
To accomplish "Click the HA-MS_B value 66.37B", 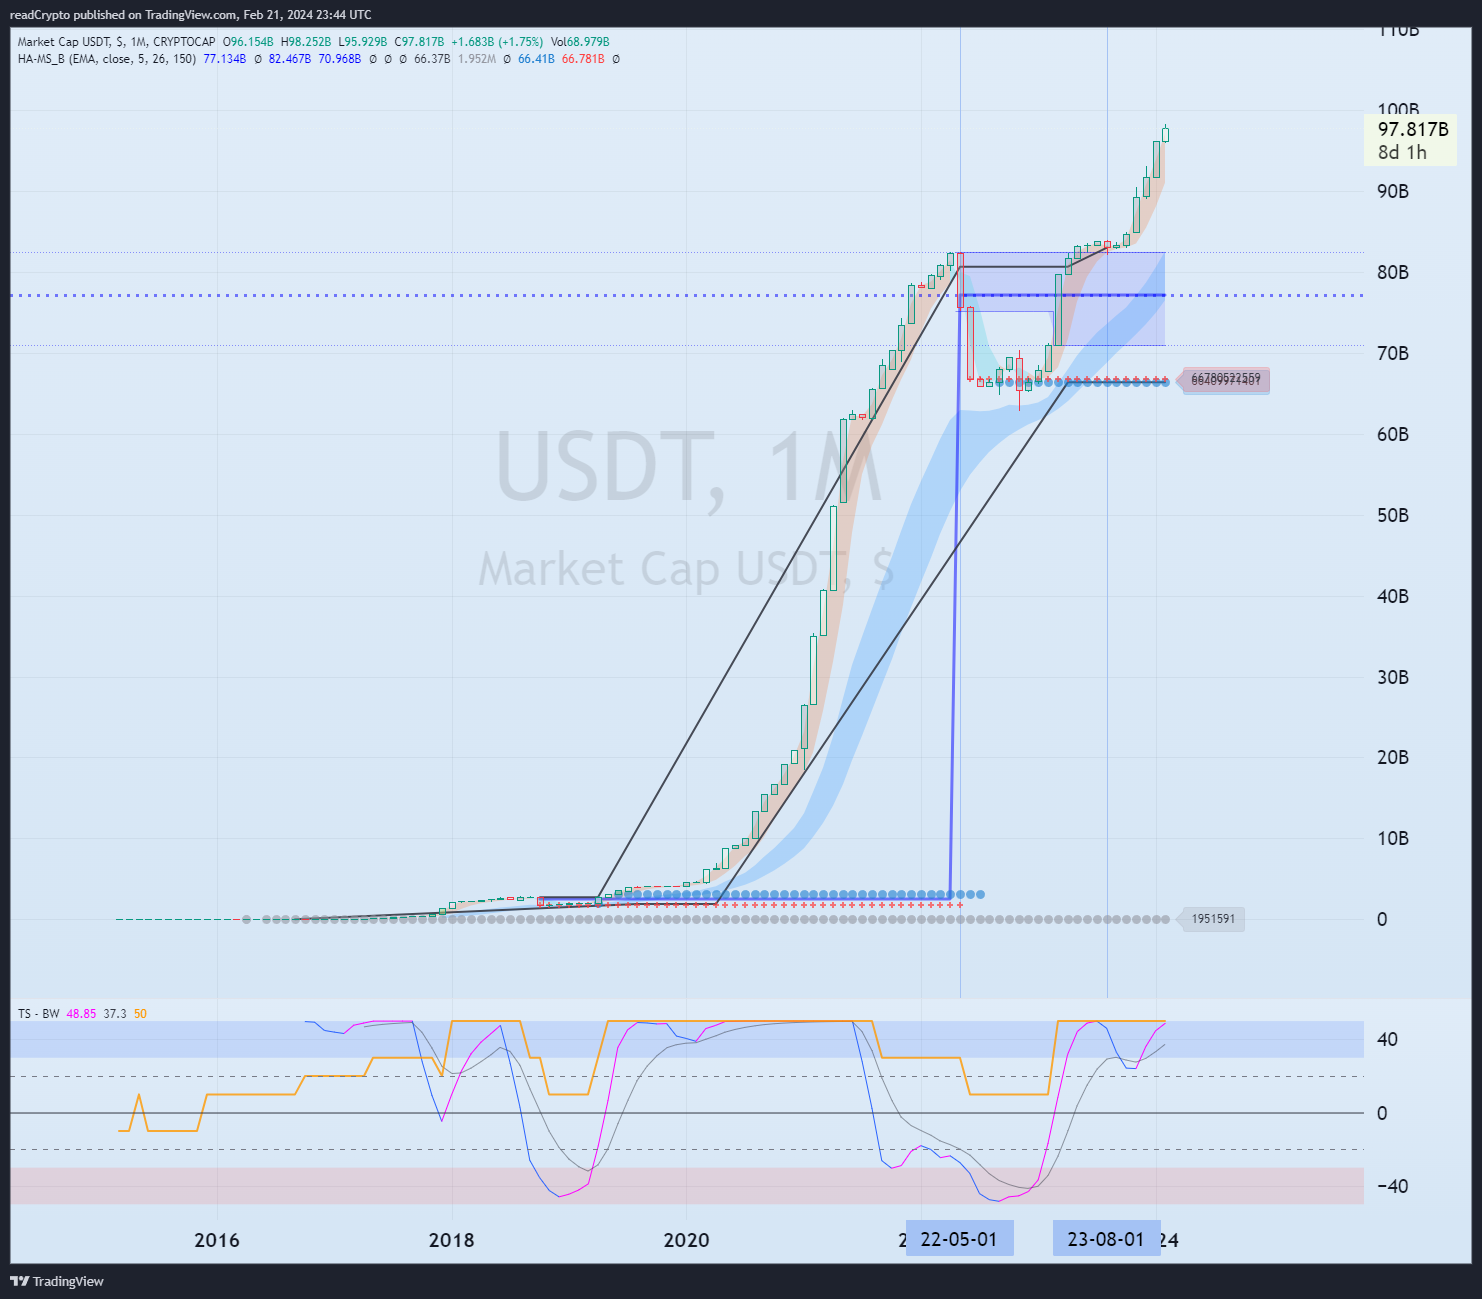I will pyautogui.click(x=432, y=59).
